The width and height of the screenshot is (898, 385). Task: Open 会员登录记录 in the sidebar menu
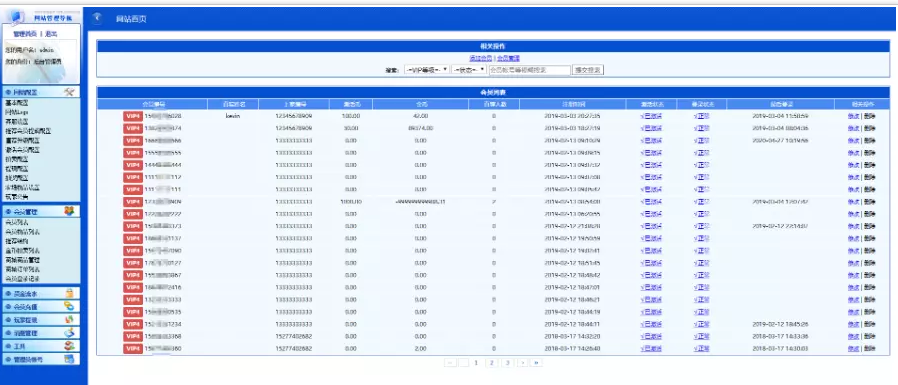(22, 278)
